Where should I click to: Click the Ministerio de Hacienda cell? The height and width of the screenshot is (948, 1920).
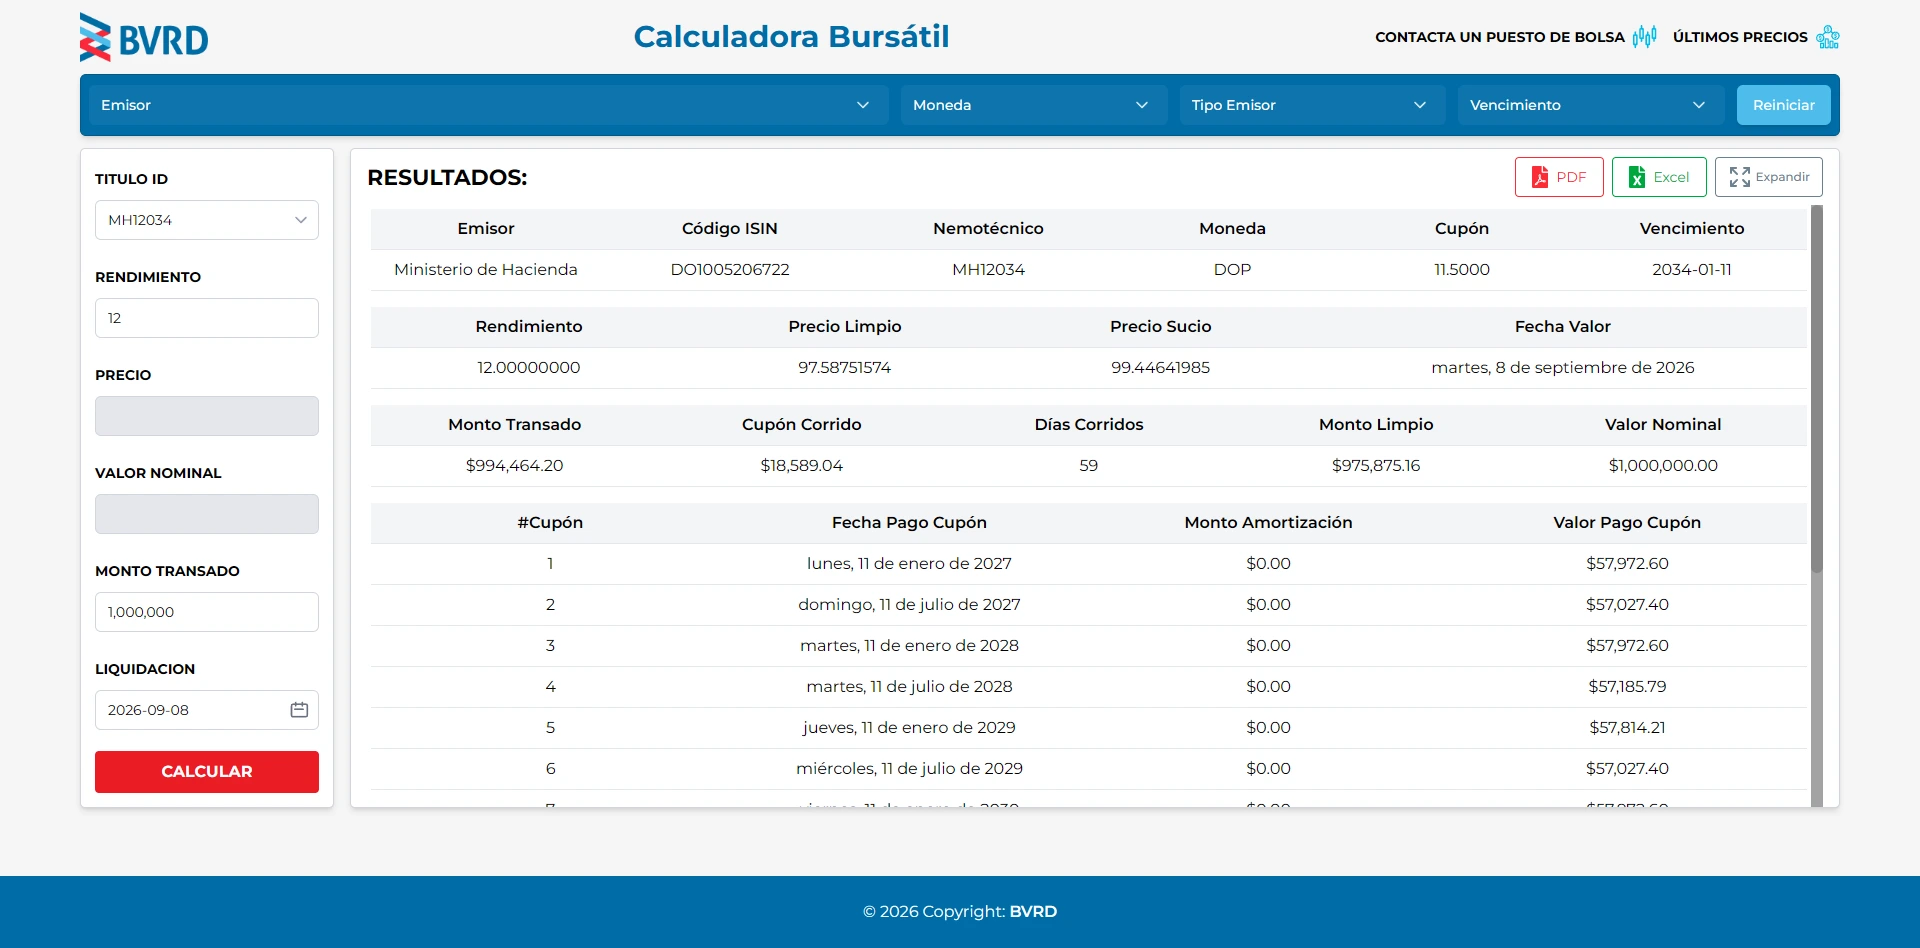[x=486, y=270]
